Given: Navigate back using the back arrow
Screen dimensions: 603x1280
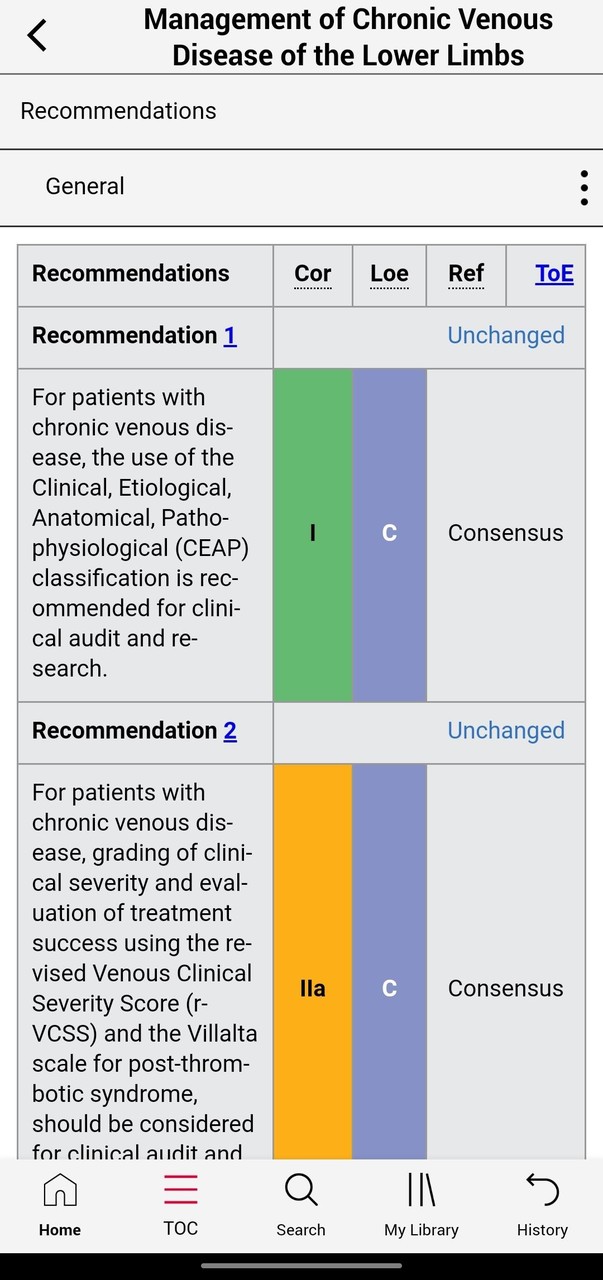Looking at the screenshot, I should point(36,33).
